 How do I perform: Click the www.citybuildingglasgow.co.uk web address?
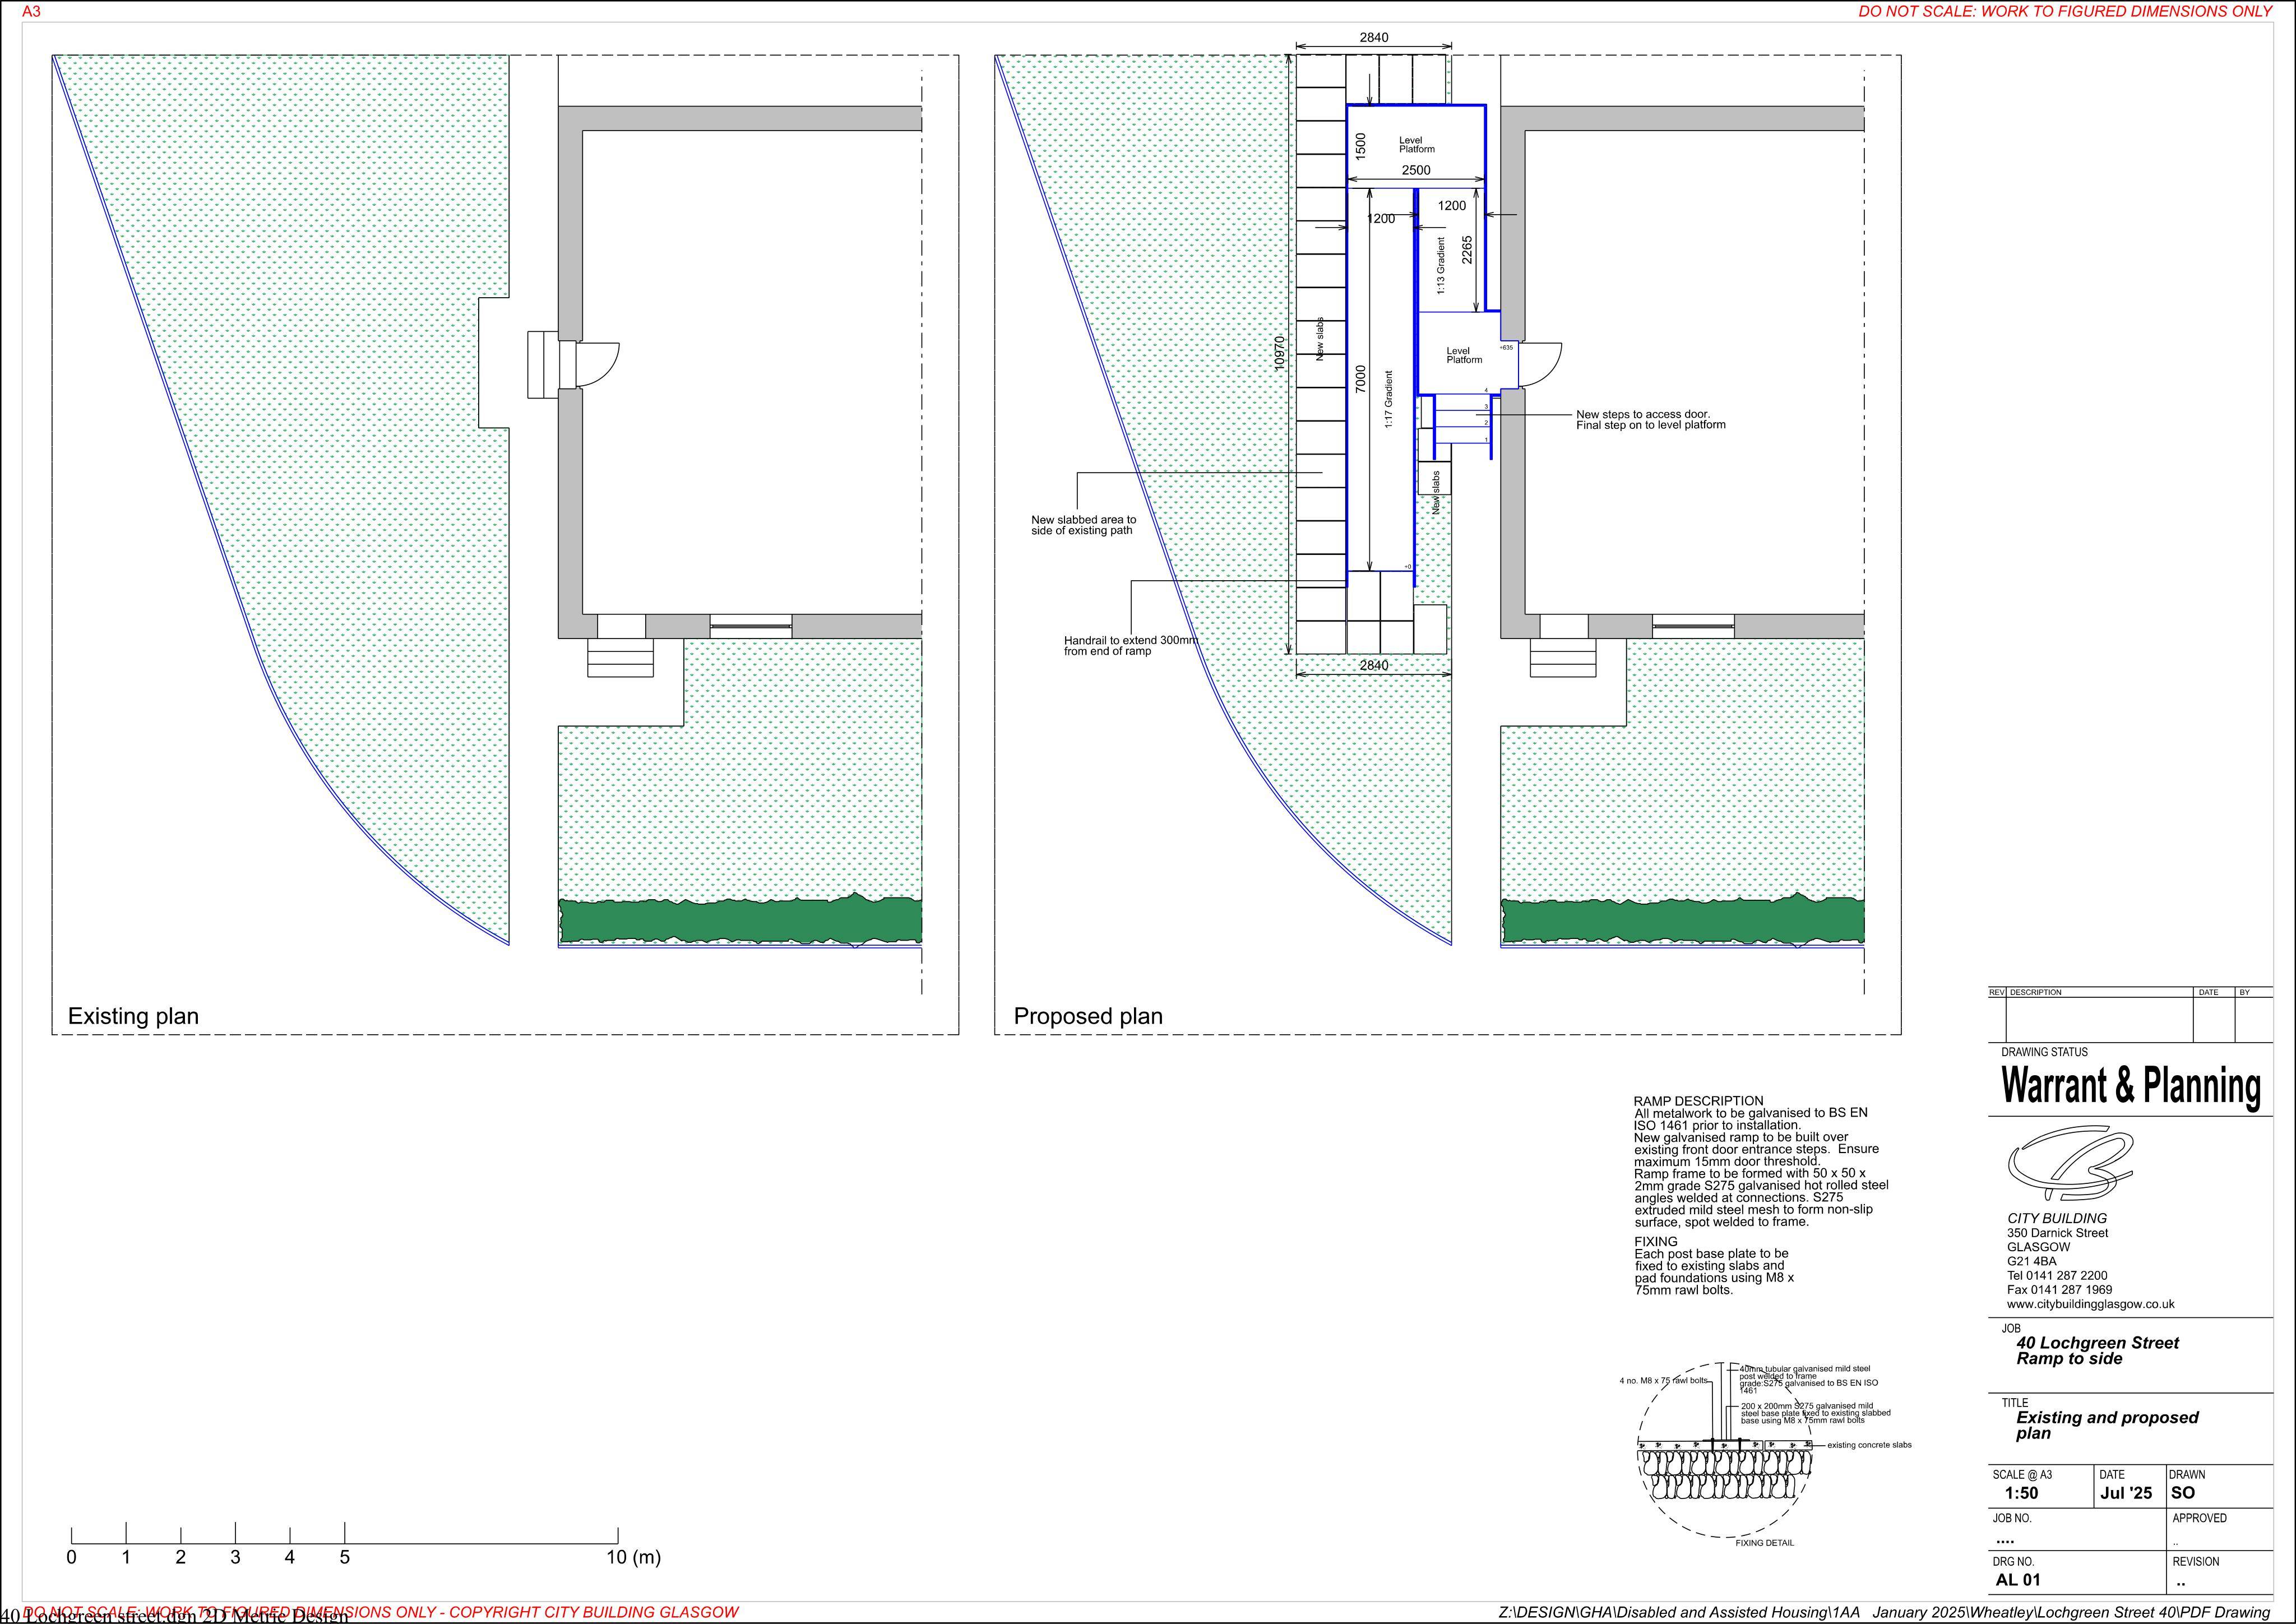click(2090, 1304)
